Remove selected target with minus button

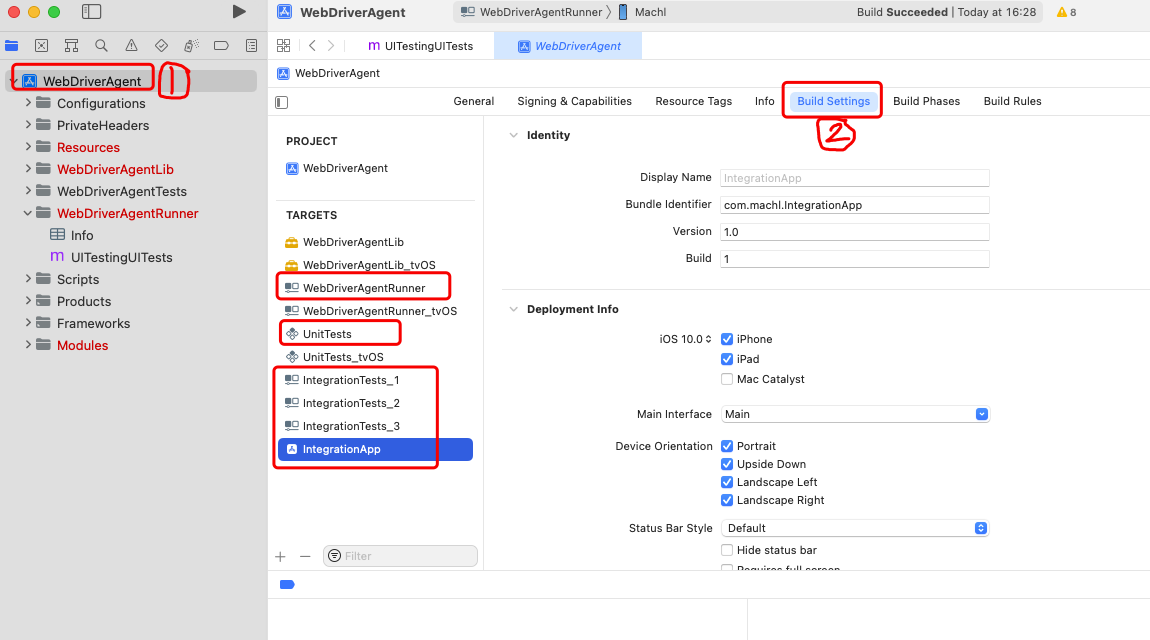[x=305, y=556]
